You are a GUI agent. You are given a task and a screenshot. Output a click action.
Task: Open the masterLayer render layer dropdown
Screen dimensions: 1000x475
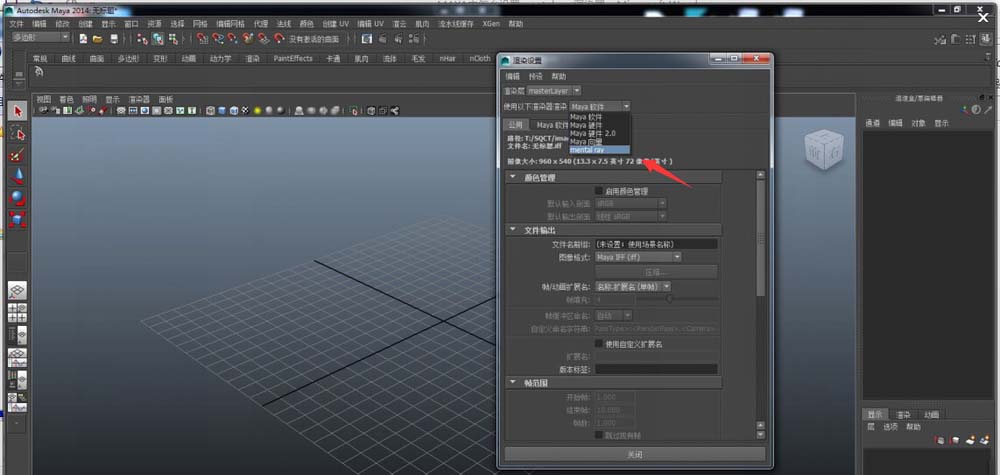click(554, 91)
